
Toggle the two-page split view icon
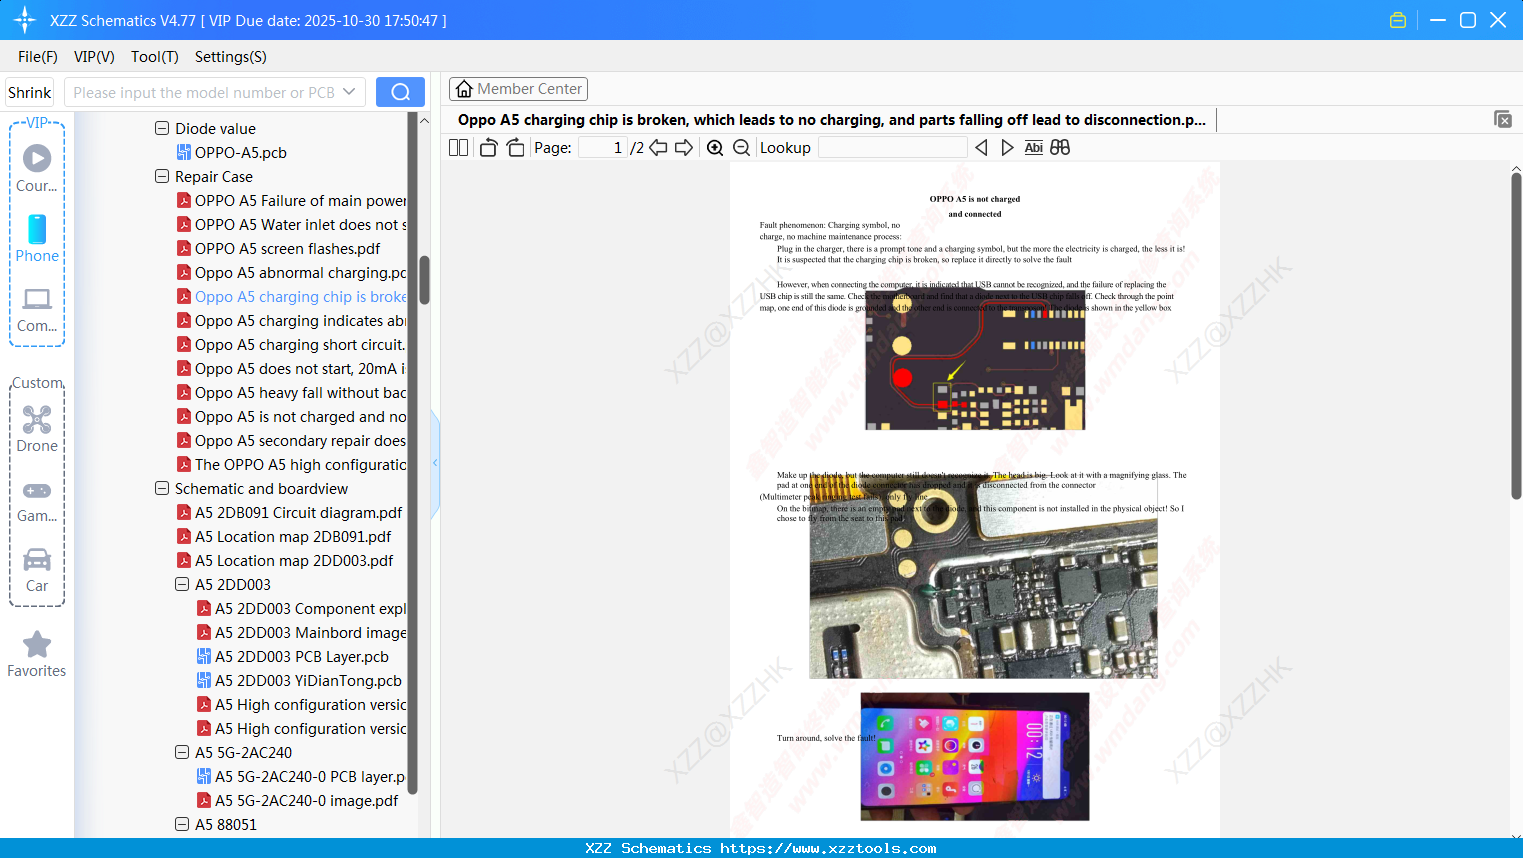pos(459,148)
